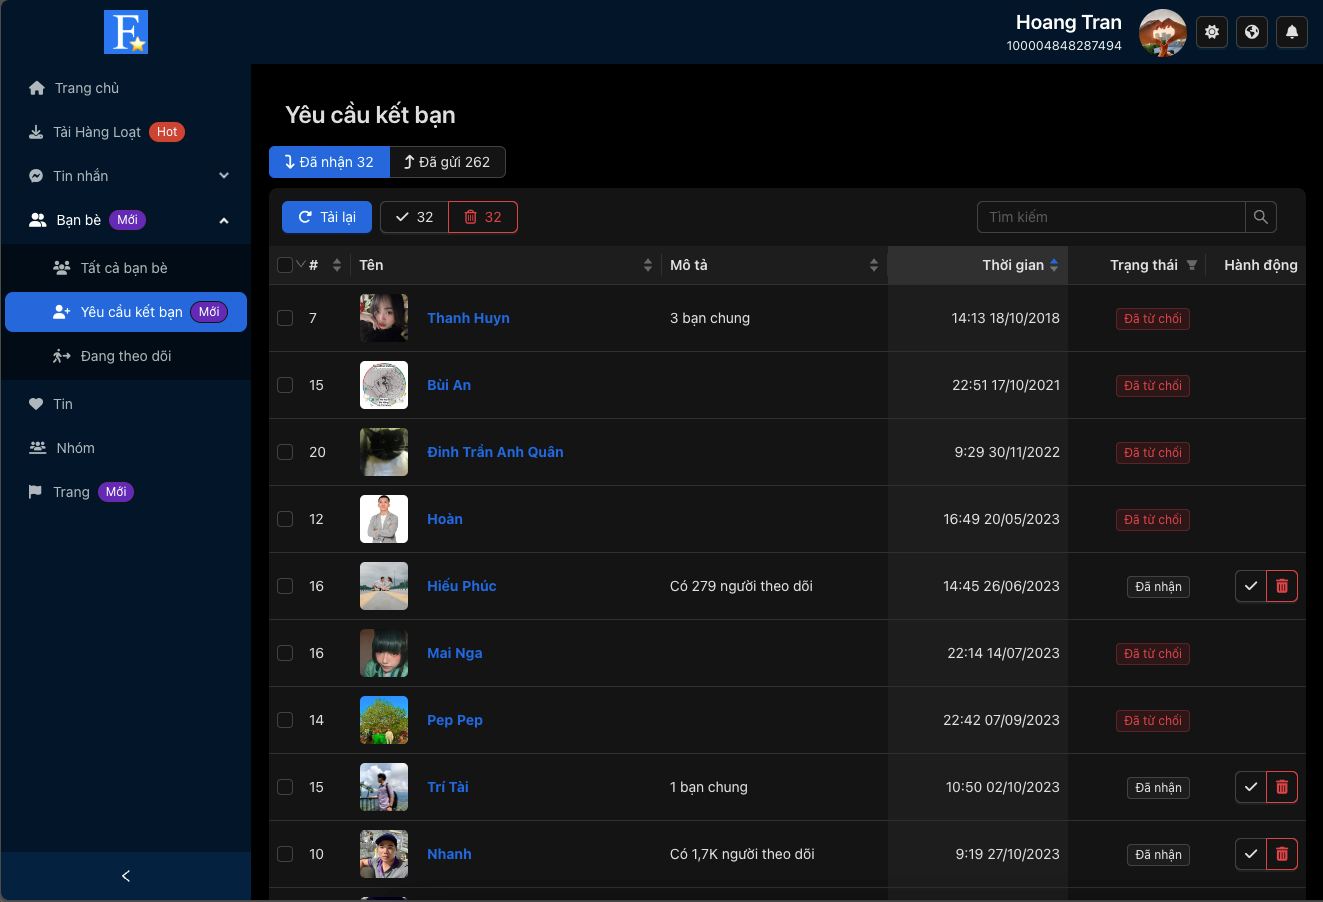This screenshot has height=902, width=1323.
Task: Check the box for Bùi An row
Action: [285, 385]
